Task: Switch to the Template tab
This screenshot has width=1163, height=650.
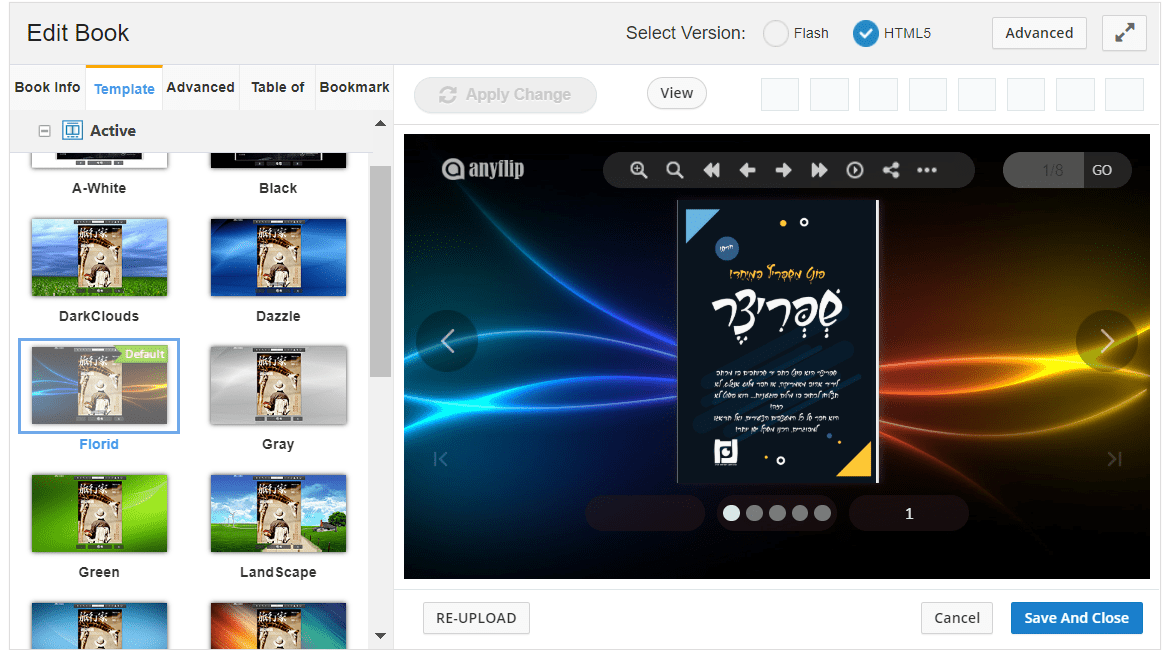Action: (124, 88)
